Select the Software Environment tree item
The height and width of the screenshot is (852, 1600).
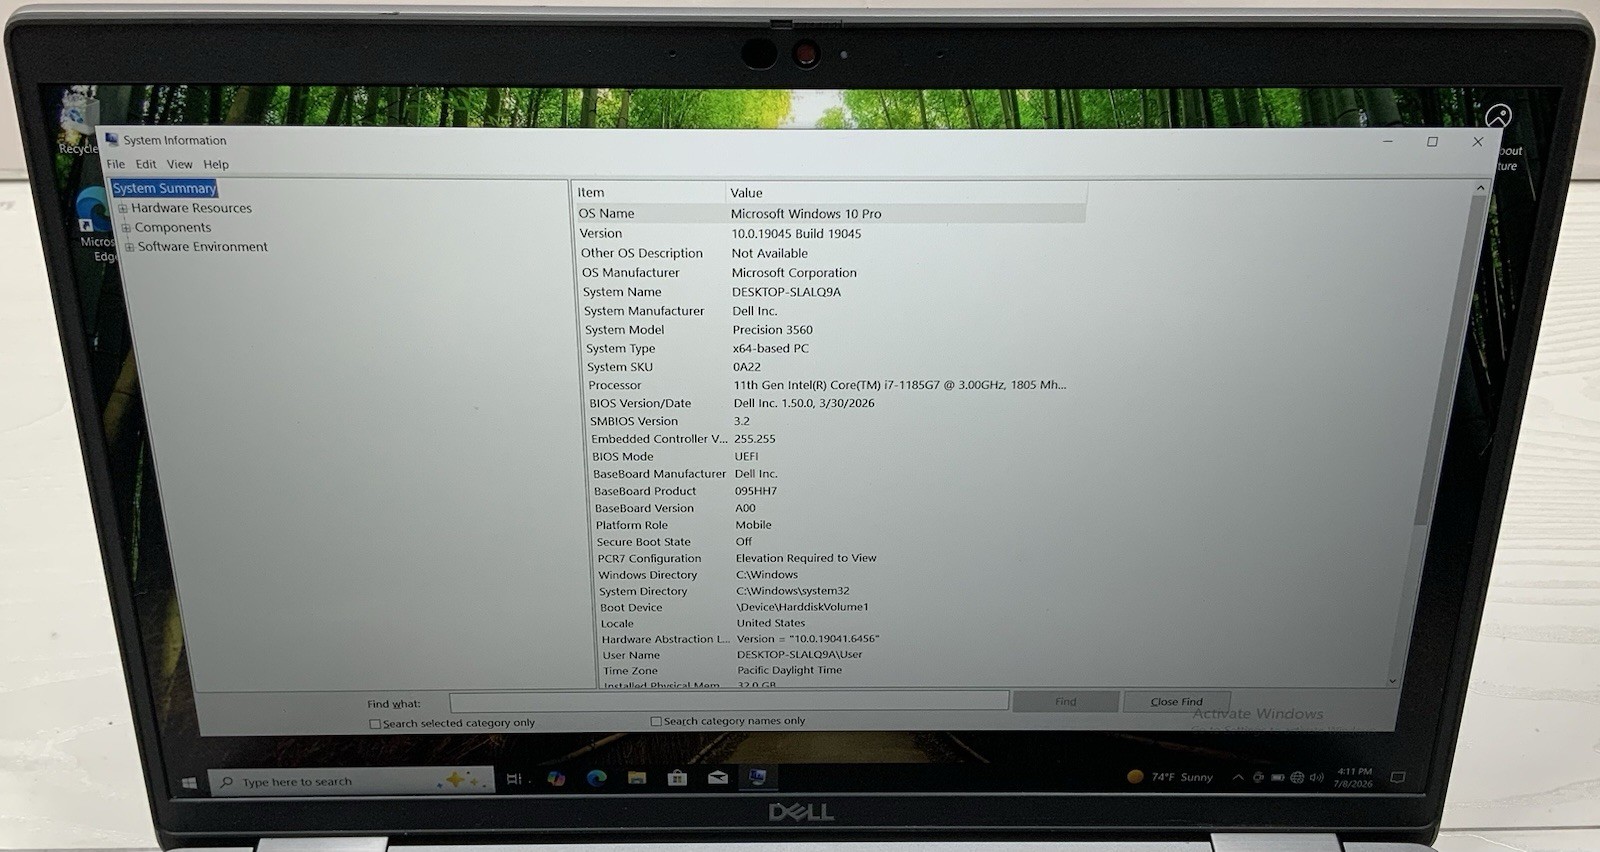203,246
